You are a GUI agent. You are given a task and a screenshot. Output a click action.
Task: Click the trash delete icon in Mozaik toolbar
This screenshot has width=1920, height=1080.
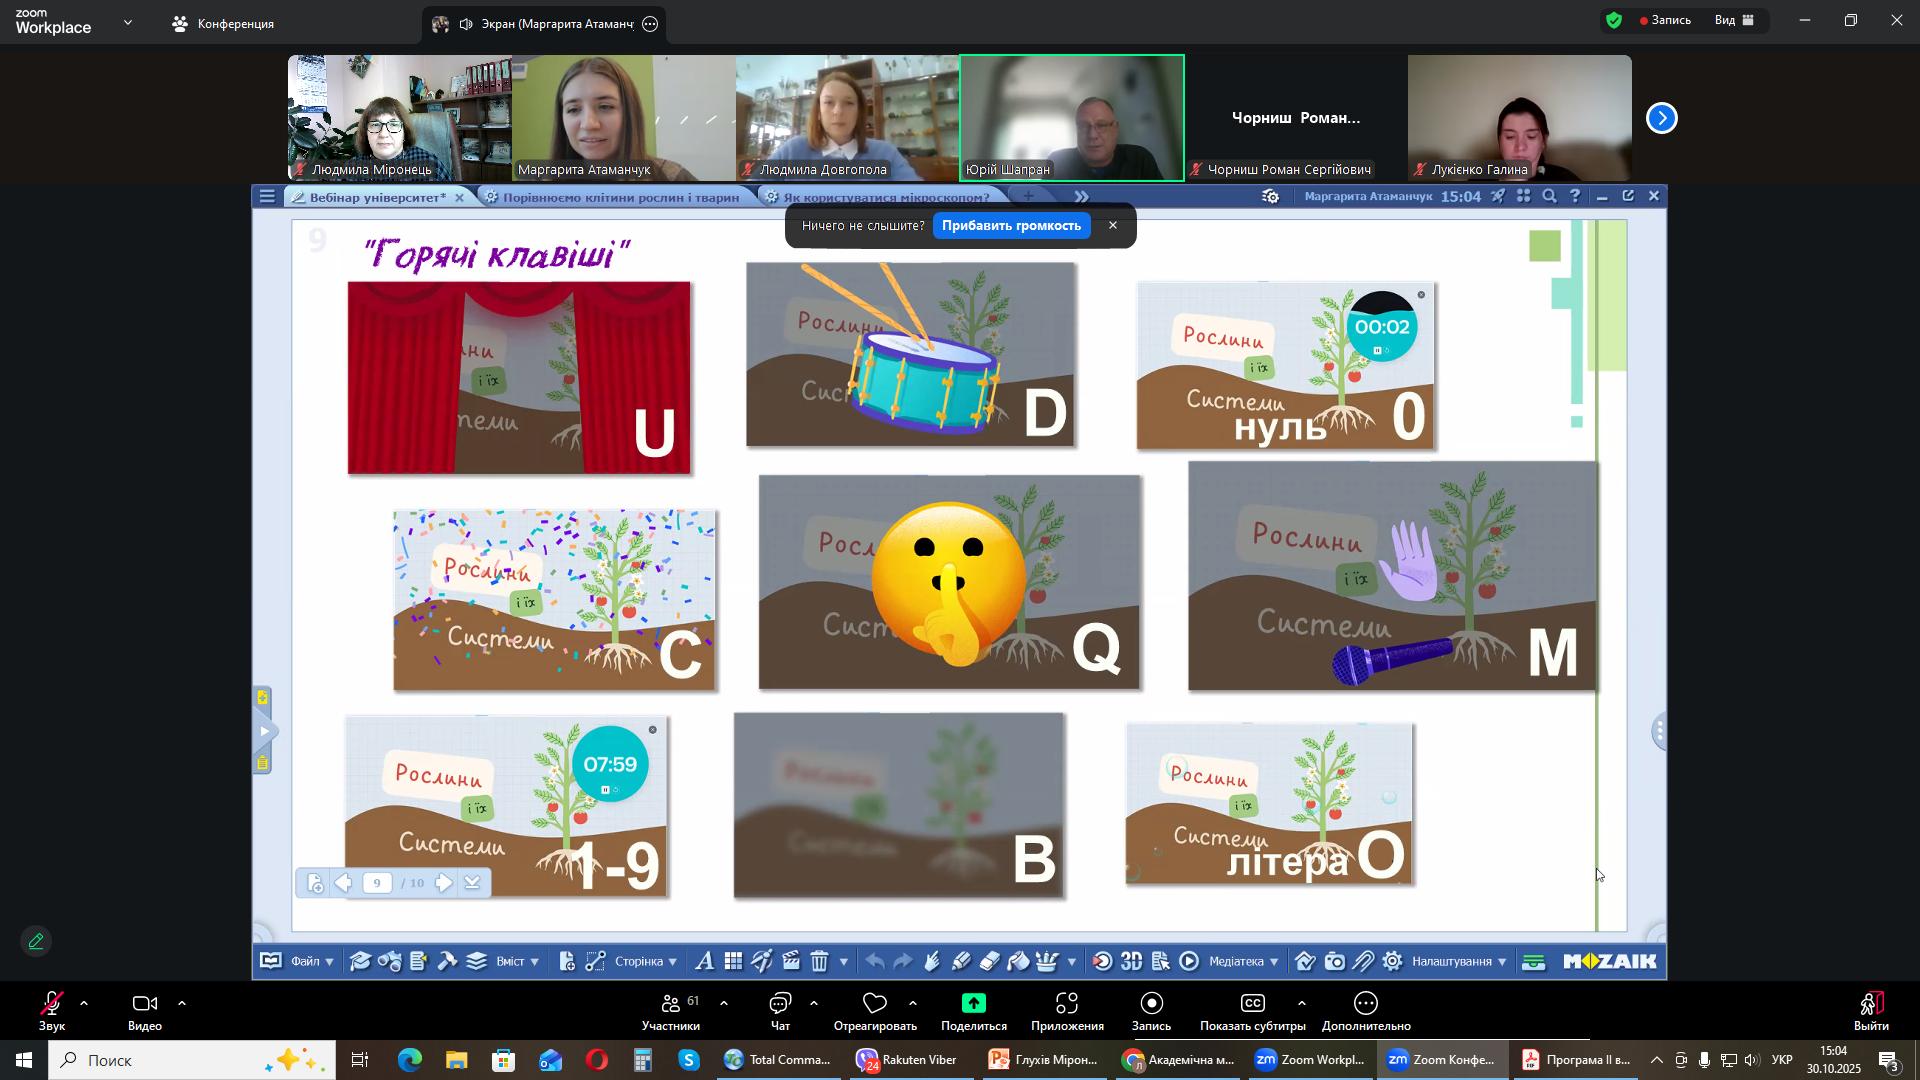coord(819,962)
